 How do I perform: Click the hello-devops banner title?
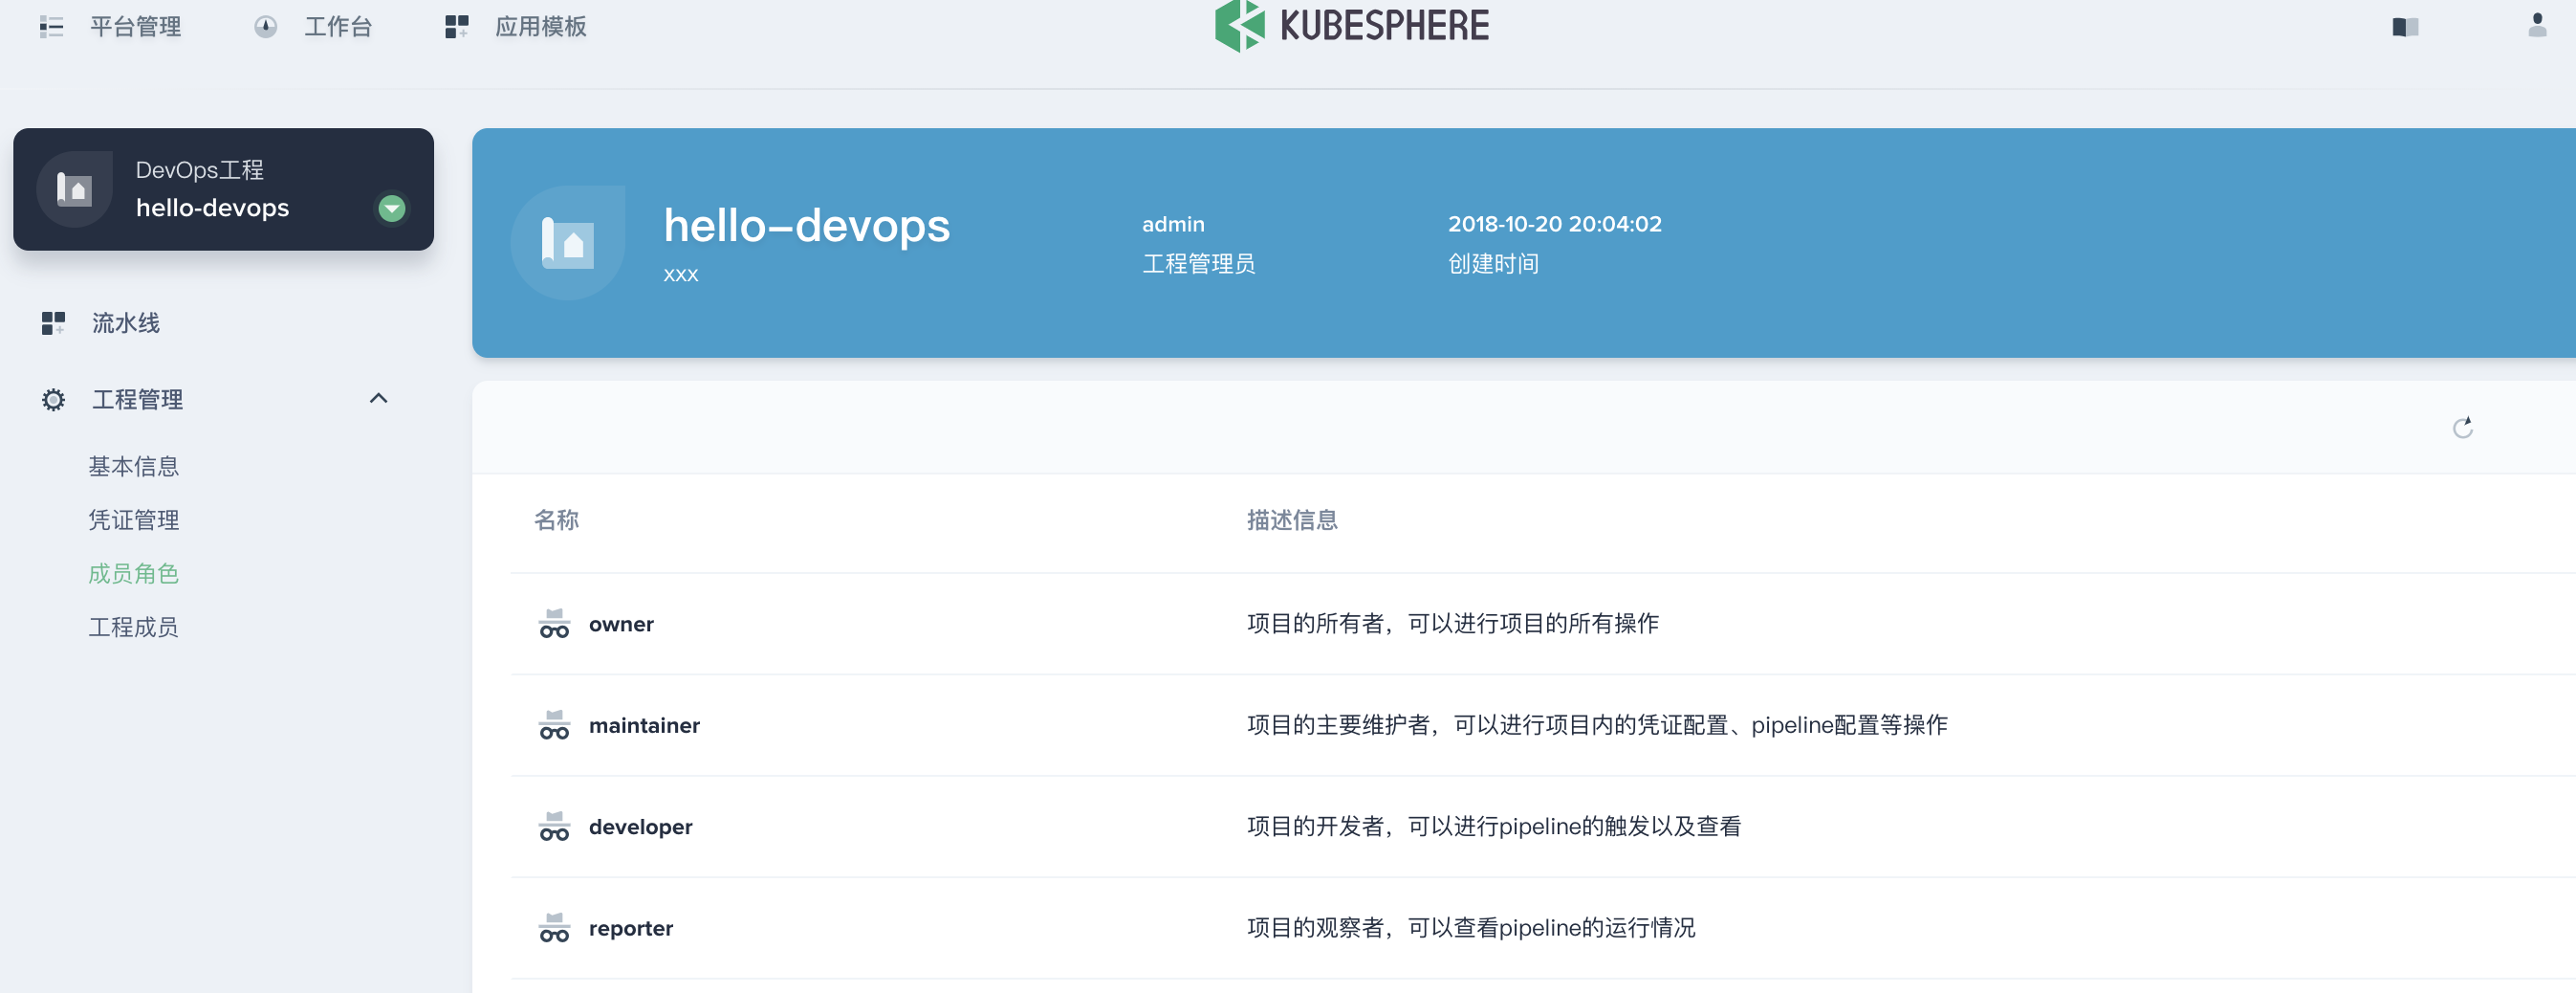tap(807, 226)
